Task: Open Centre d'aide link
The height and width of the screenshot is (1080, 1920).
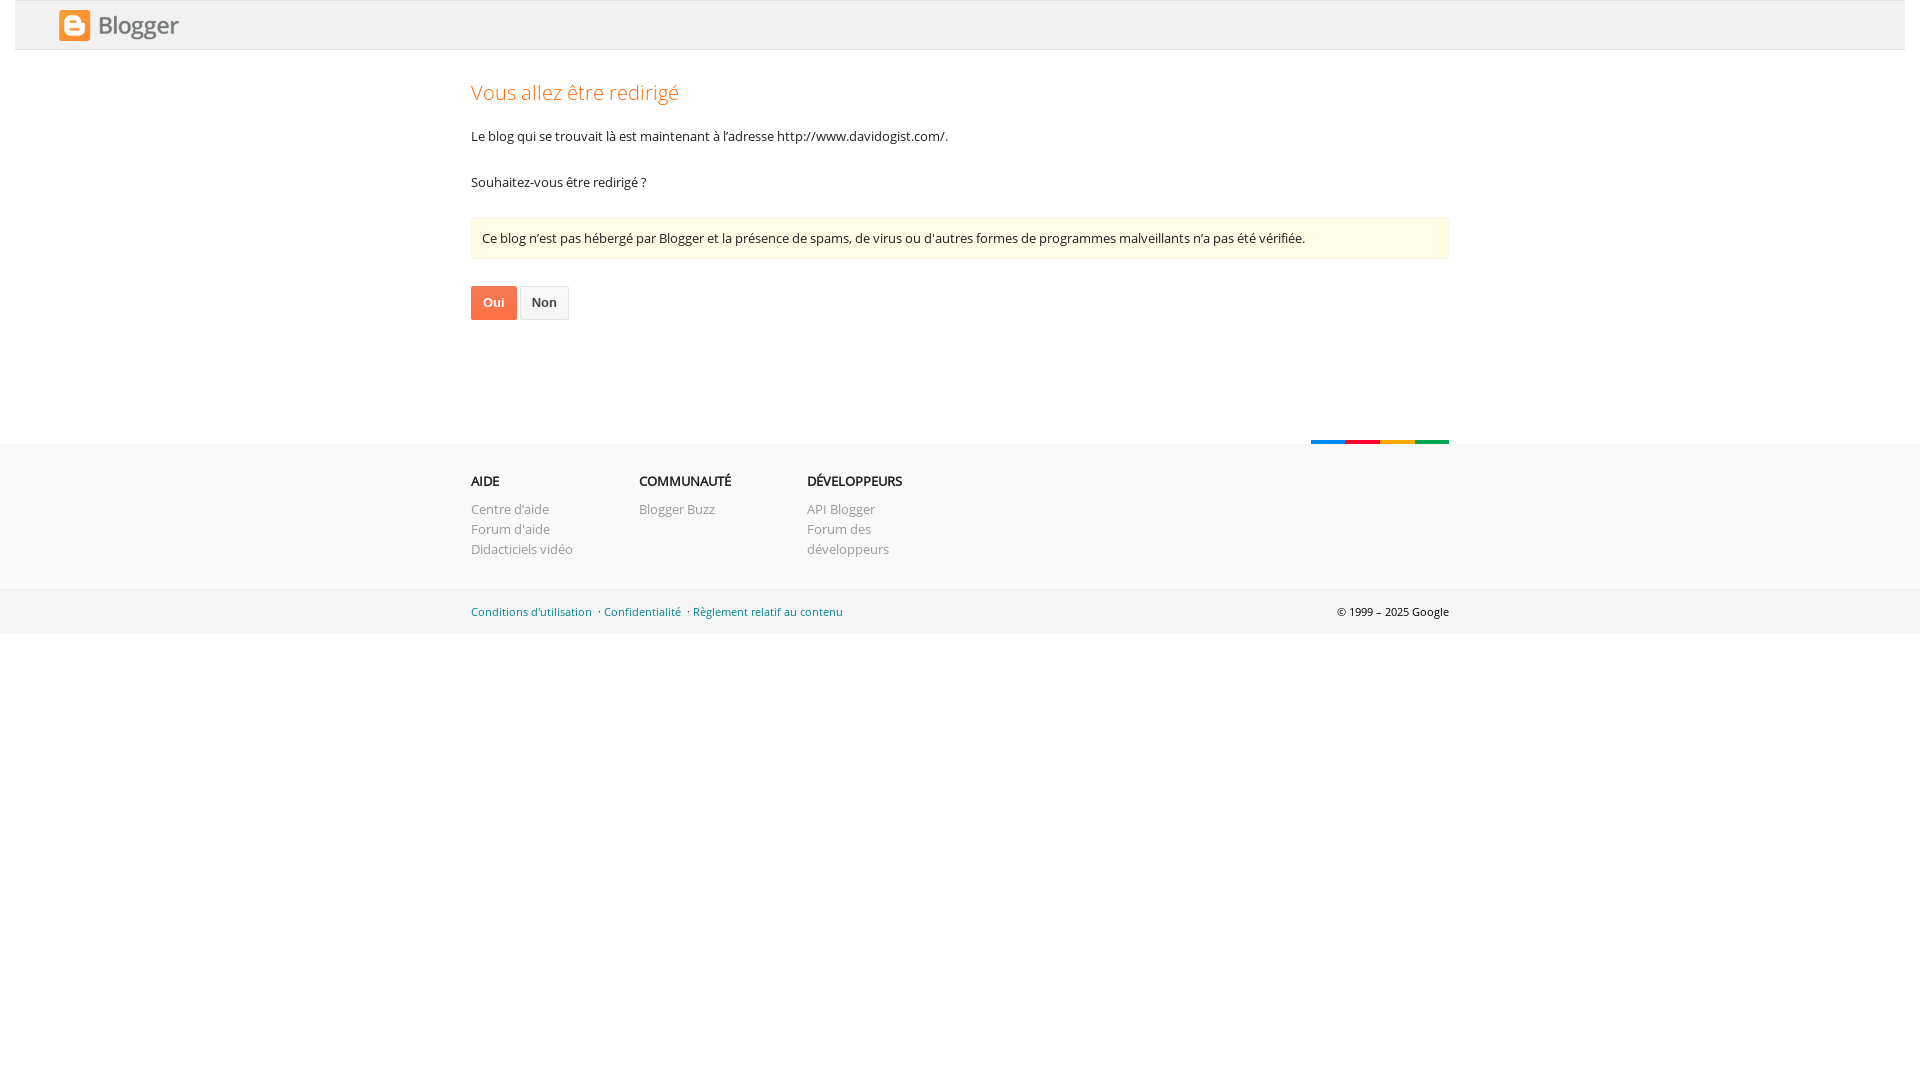Action: tap(509, 509)
